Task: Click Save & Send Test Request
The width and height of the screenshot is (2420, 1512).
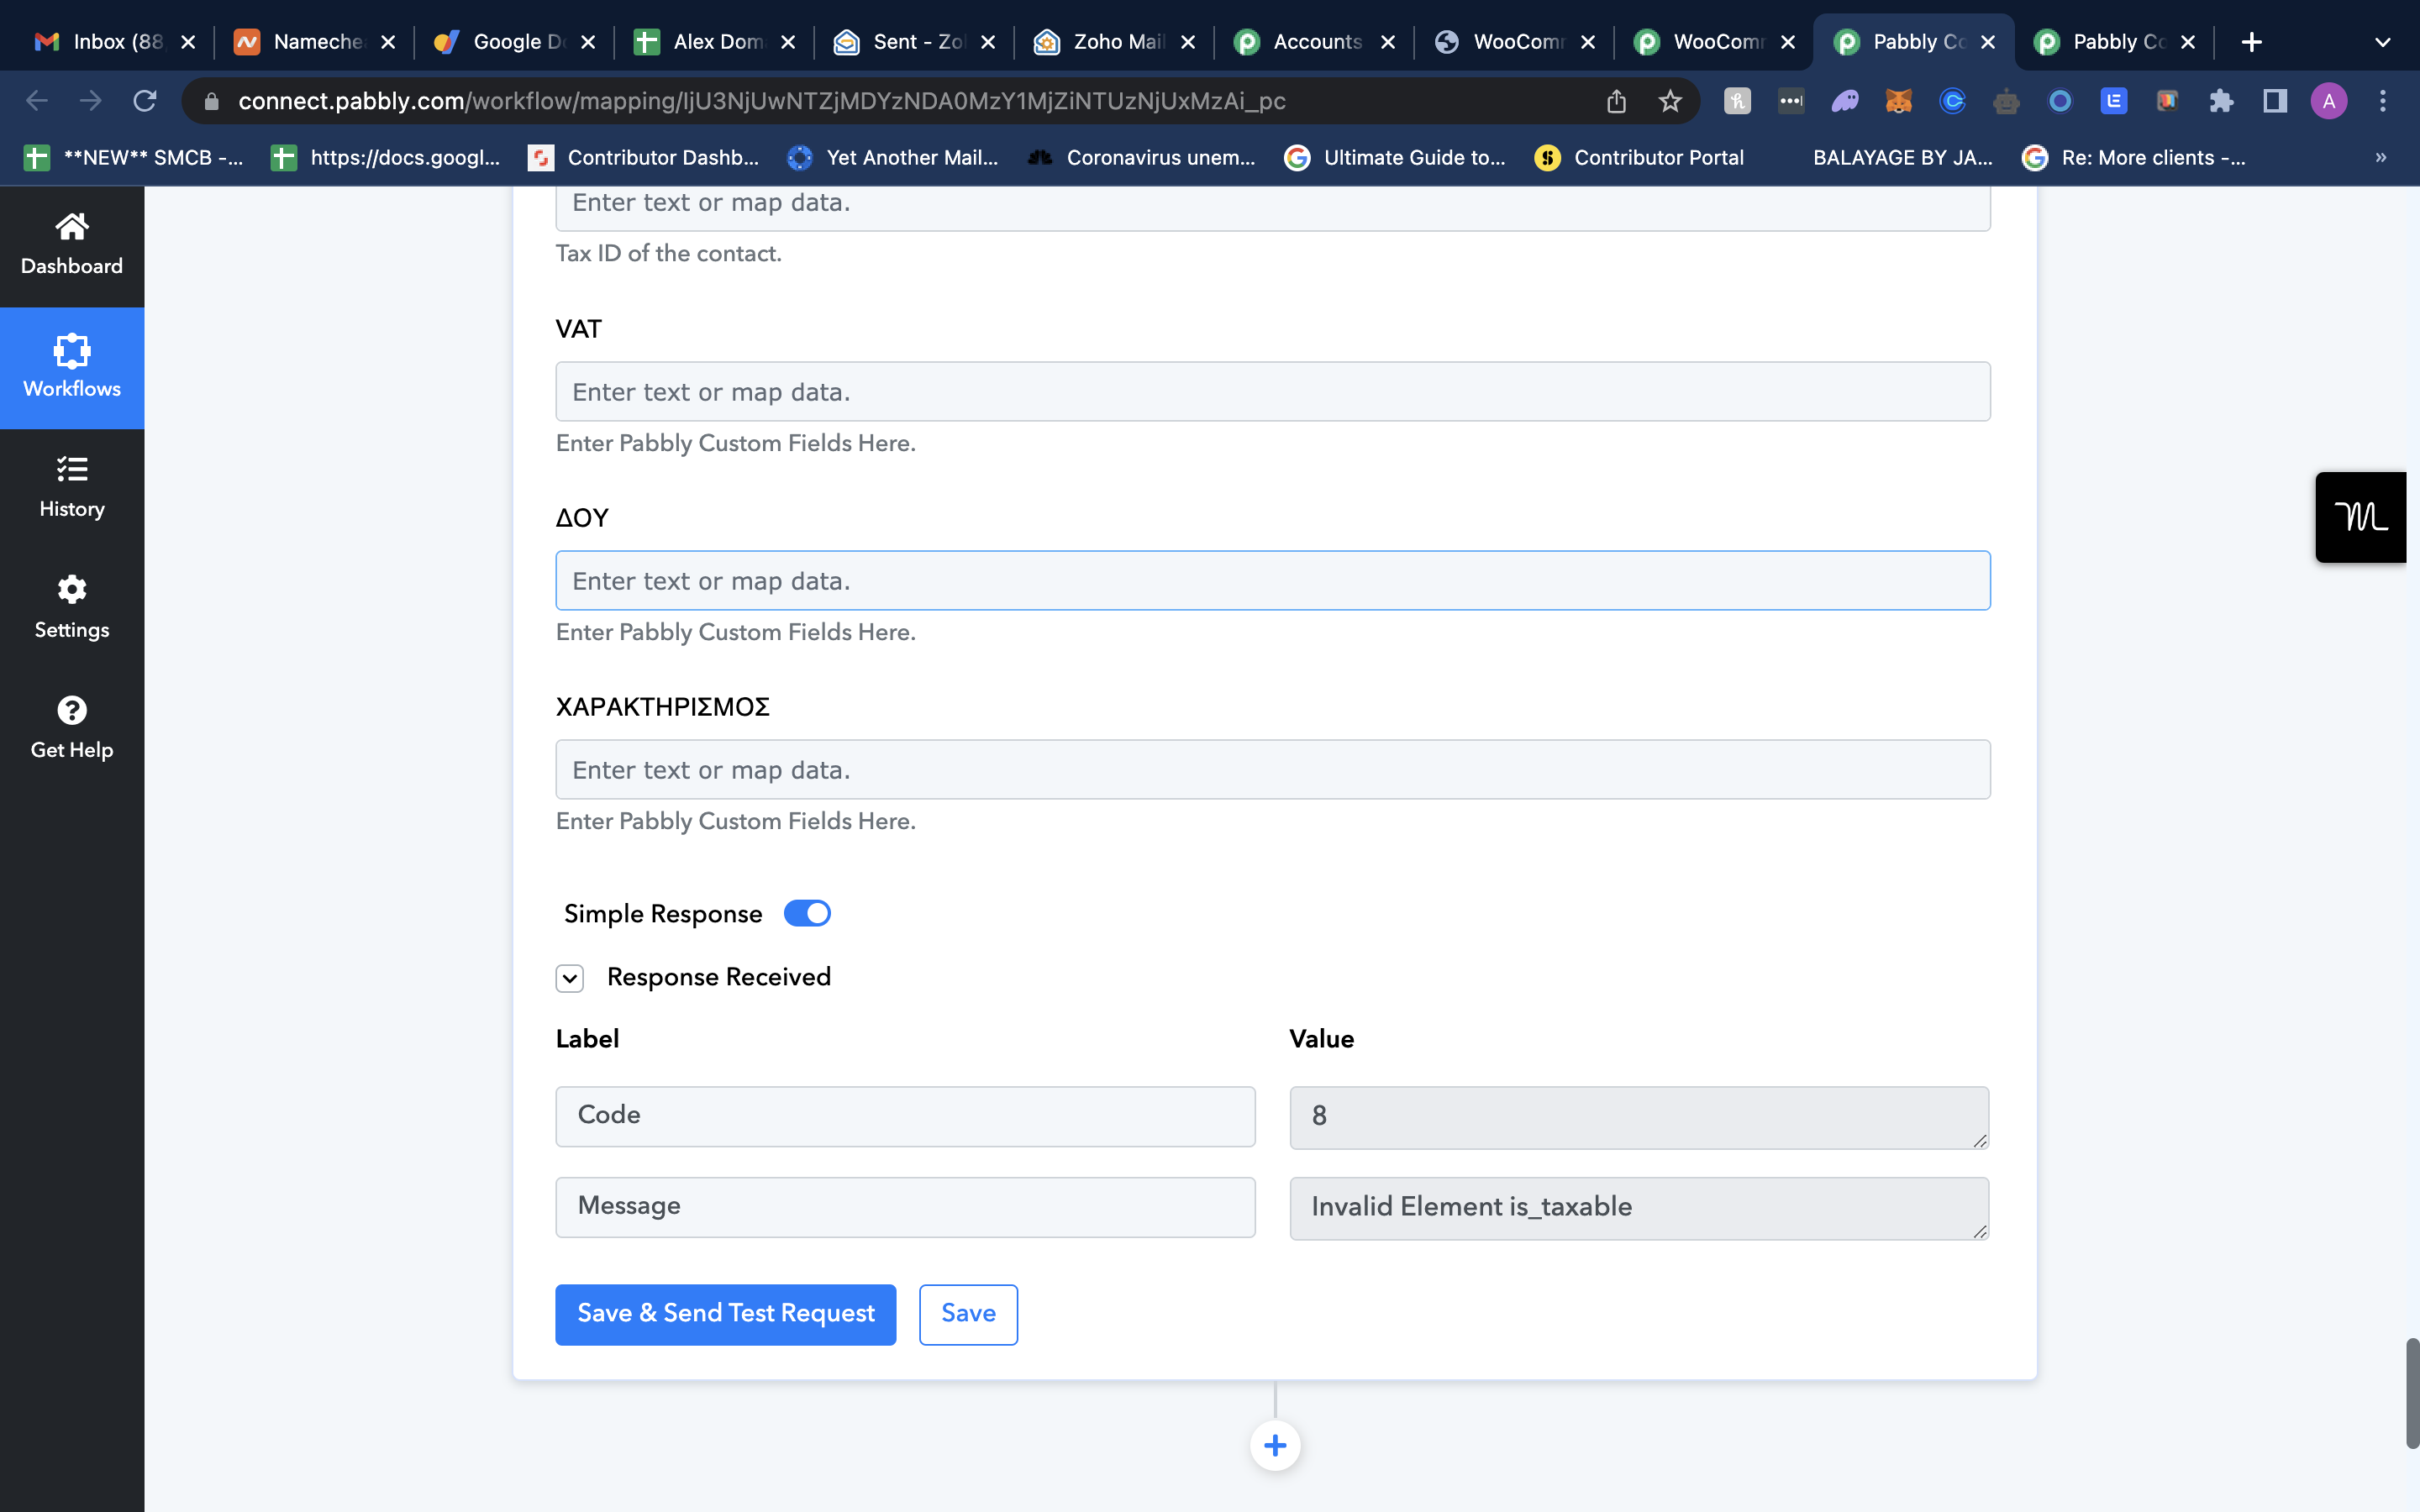Action: pyautogui.click(x=725, y=1314)
